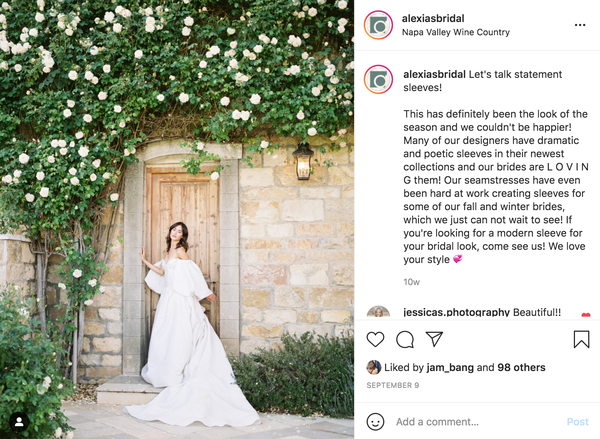Show tagged people icon on the photo
This screenshot has width=600, height=439.
[x=19, y=422]
